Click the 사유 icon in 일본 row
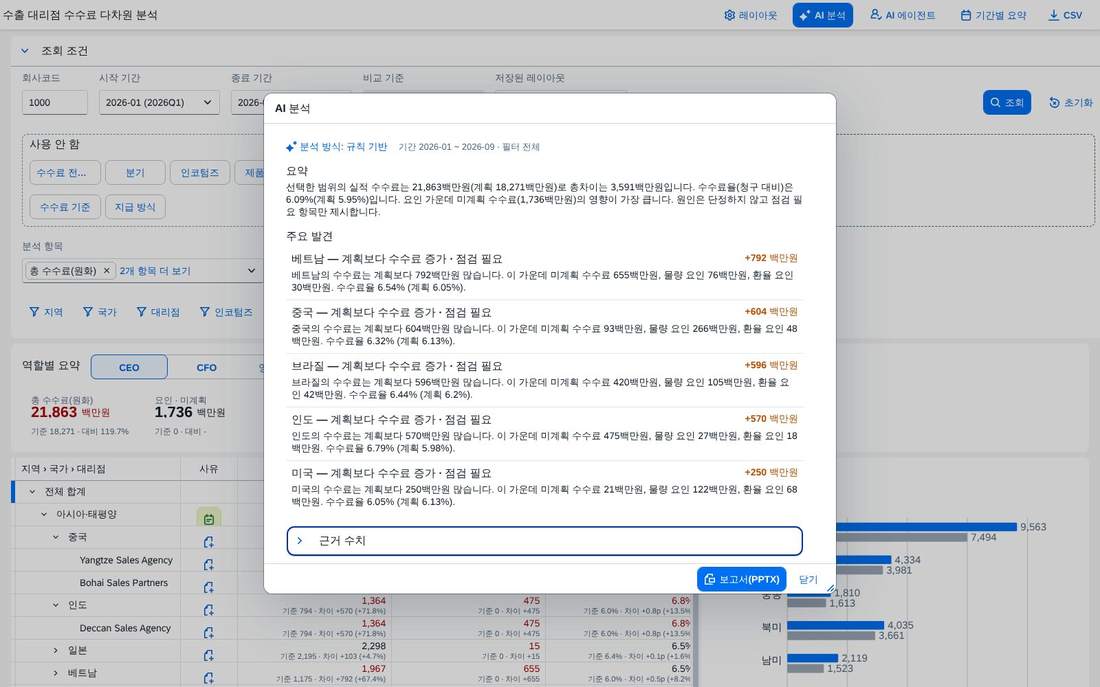 click(x=208, y=655)
